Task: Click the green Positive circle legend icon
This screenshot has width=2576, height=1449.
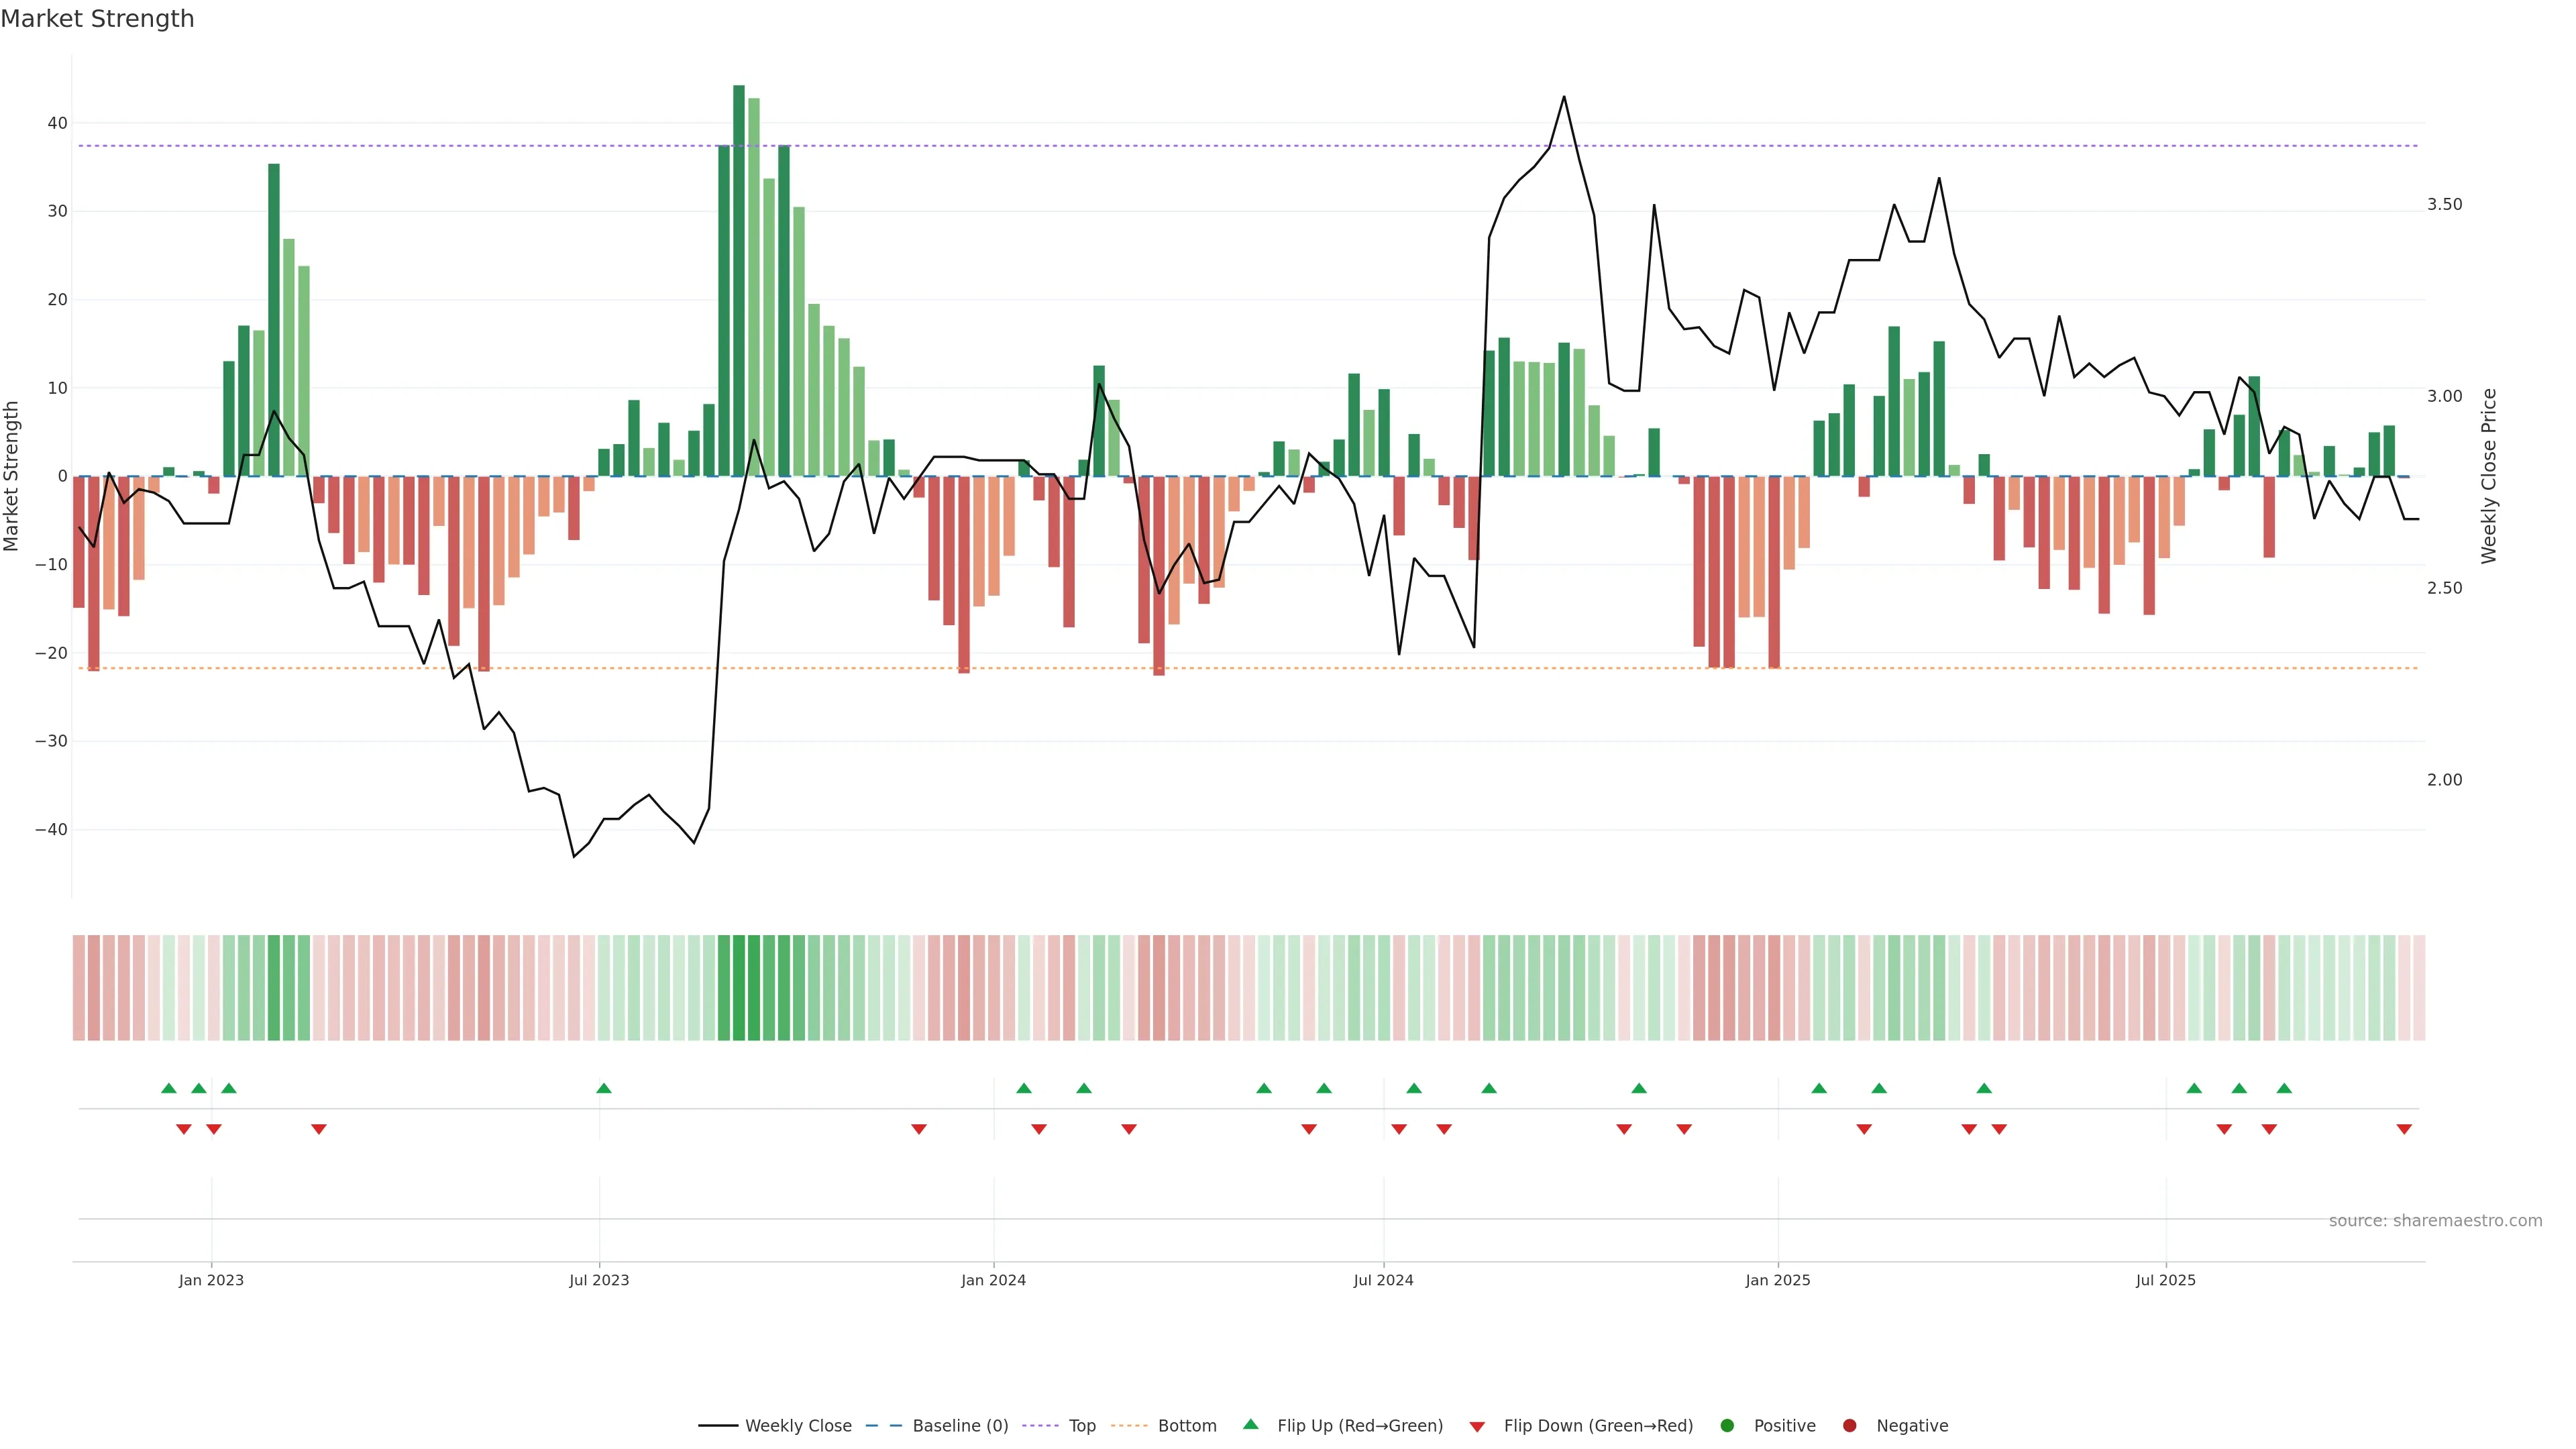Action: [x=1727, y=1425]
